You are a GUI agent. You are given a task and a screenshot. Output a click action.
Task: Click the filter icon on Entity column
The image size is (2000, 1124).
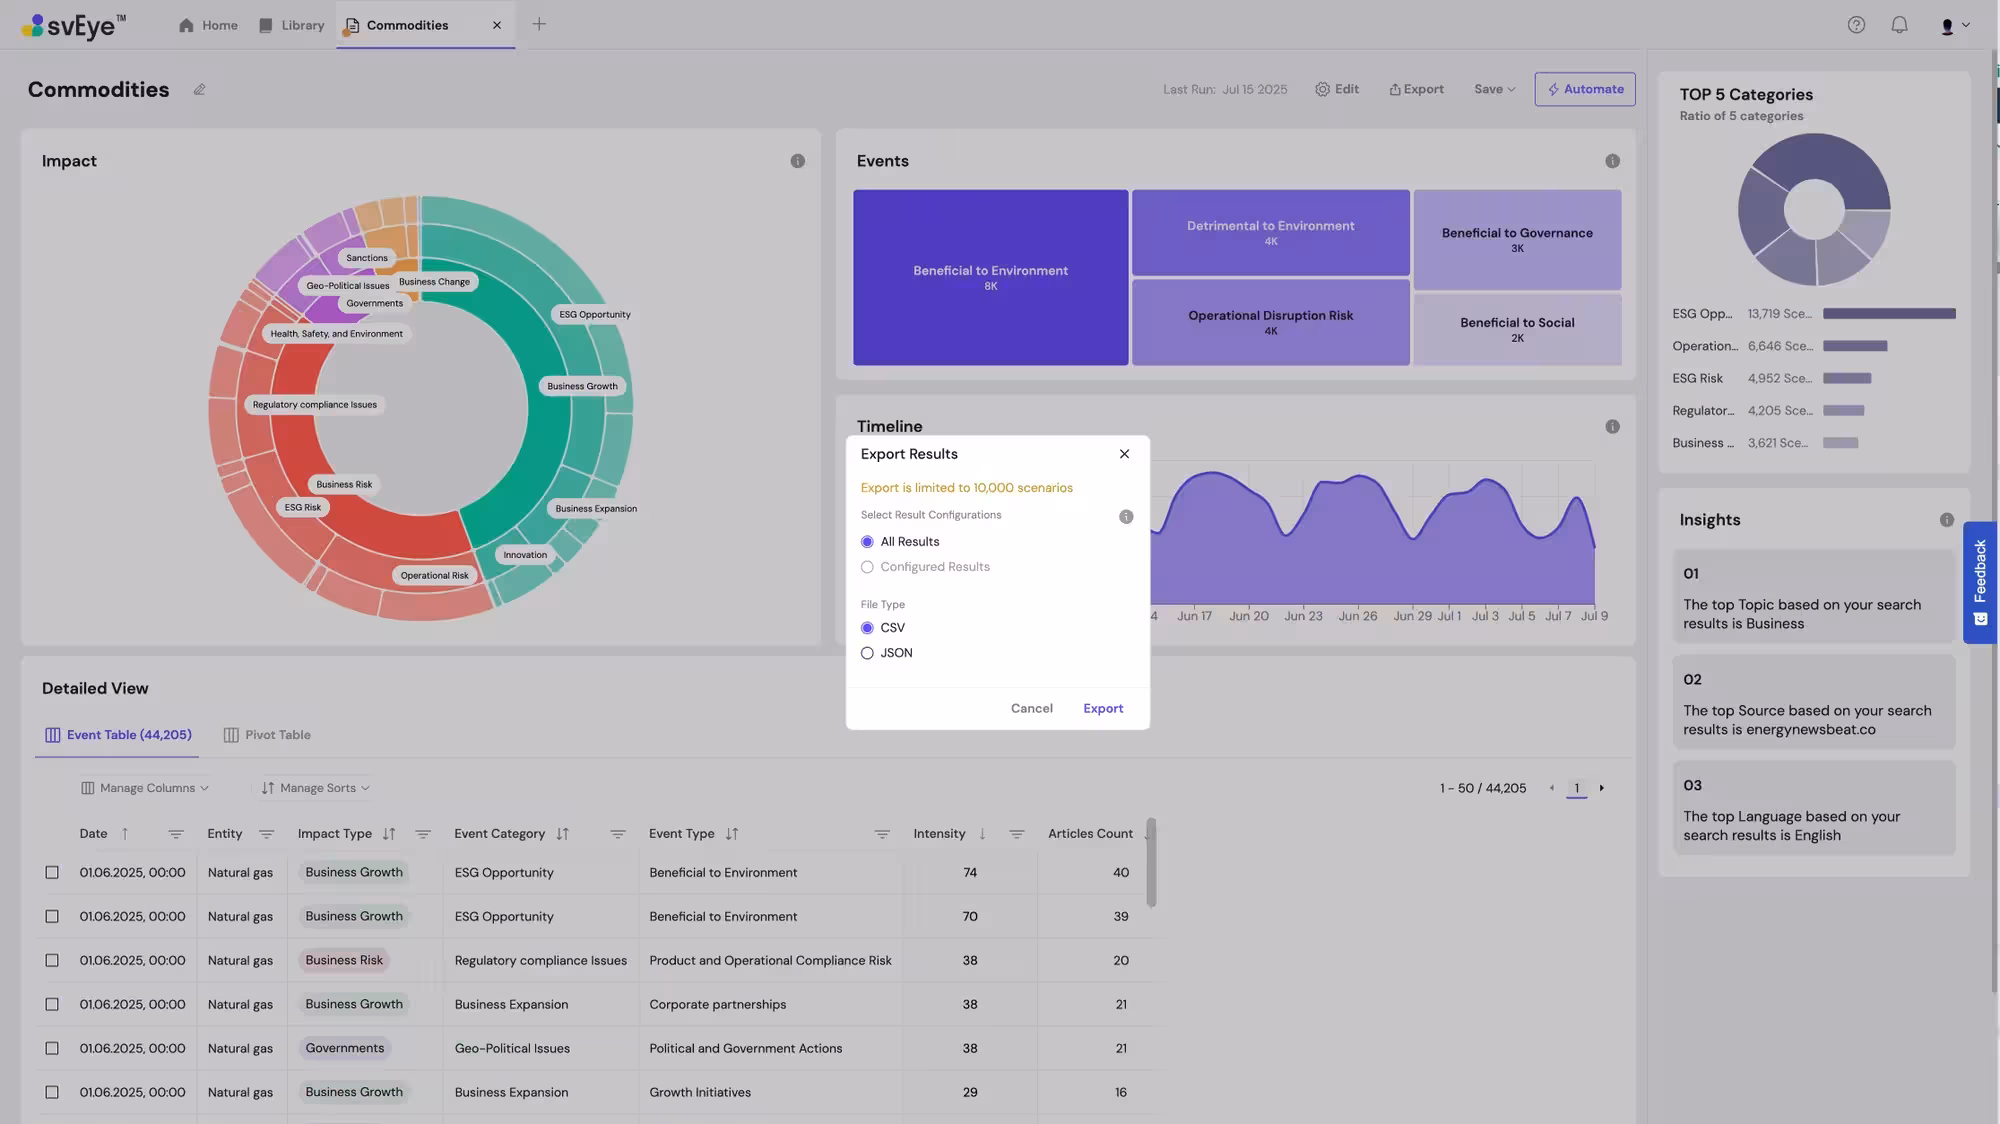[266, 834]
